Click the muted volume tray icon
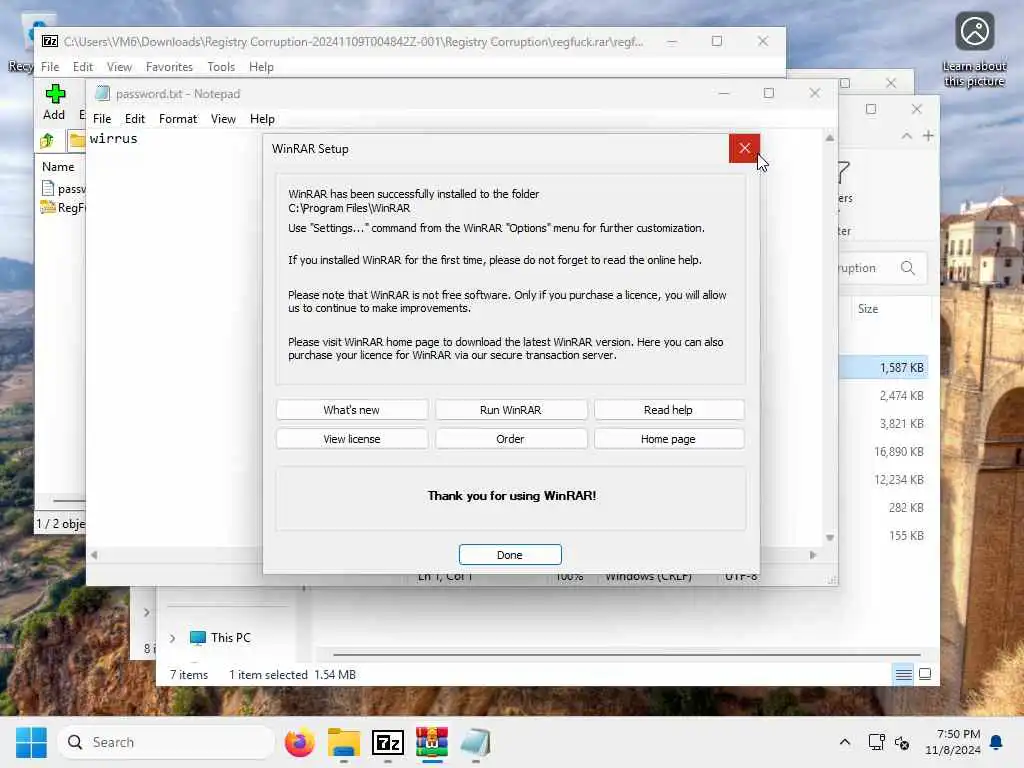The width and height of the screenshot is (1024, 768). click(x=903, y=743)
